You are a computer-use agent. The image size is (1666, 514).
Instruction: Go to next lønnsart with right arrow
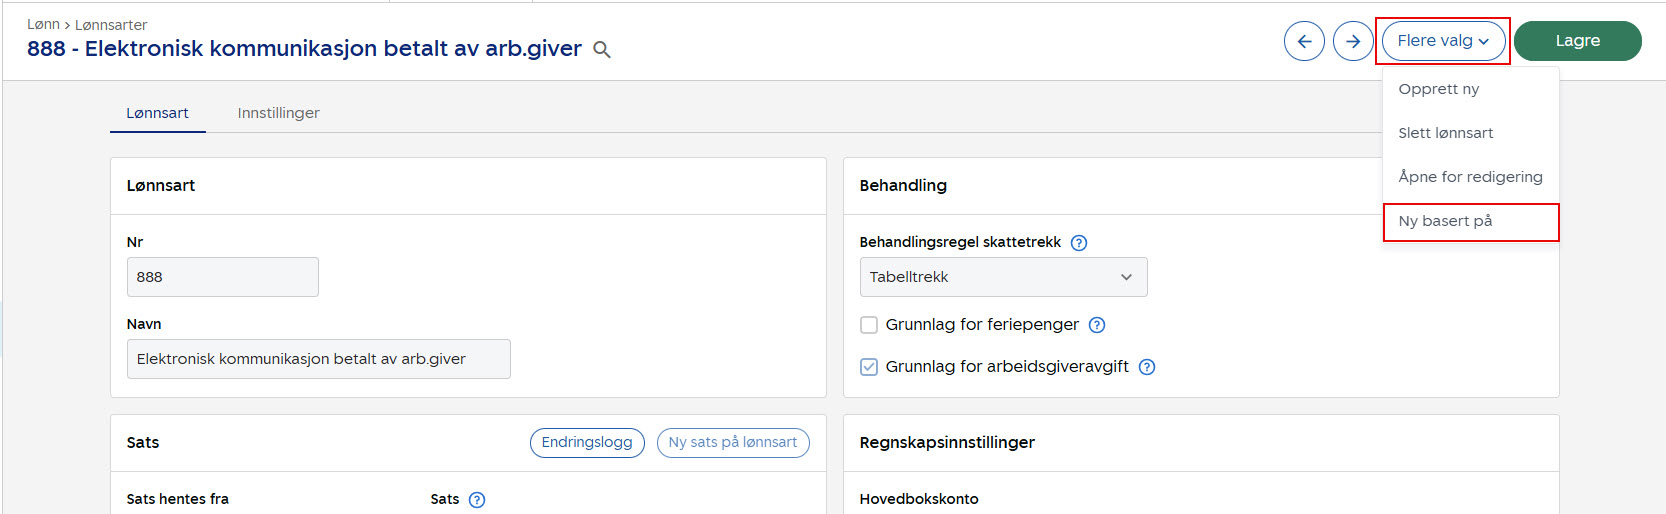[1353, 41]
